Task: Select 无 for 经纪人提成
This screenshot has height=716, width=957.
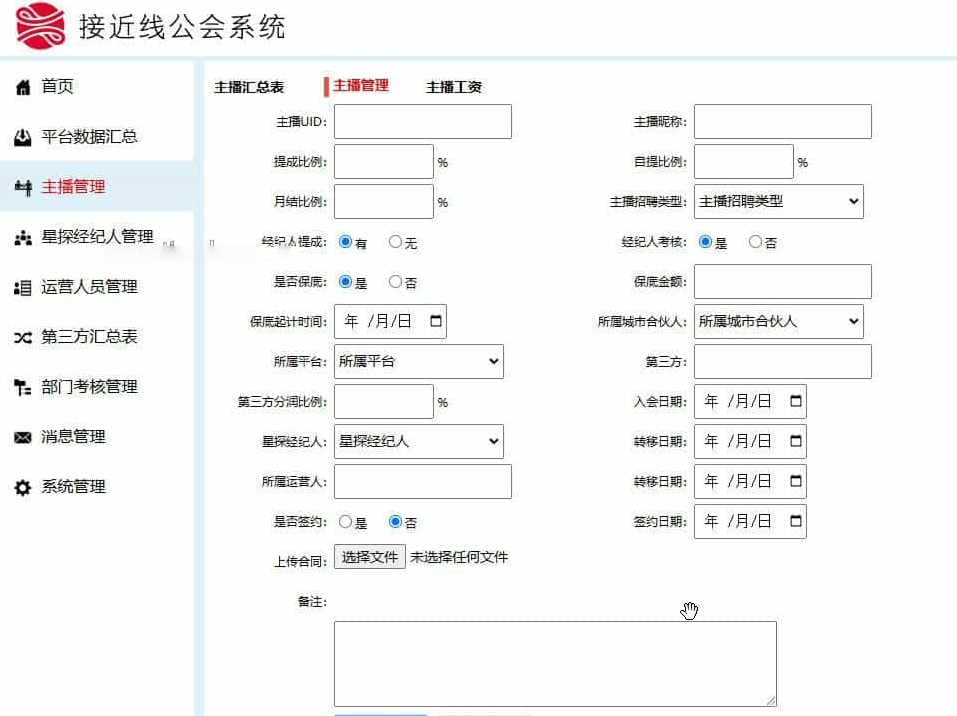Action: (395, 242)
